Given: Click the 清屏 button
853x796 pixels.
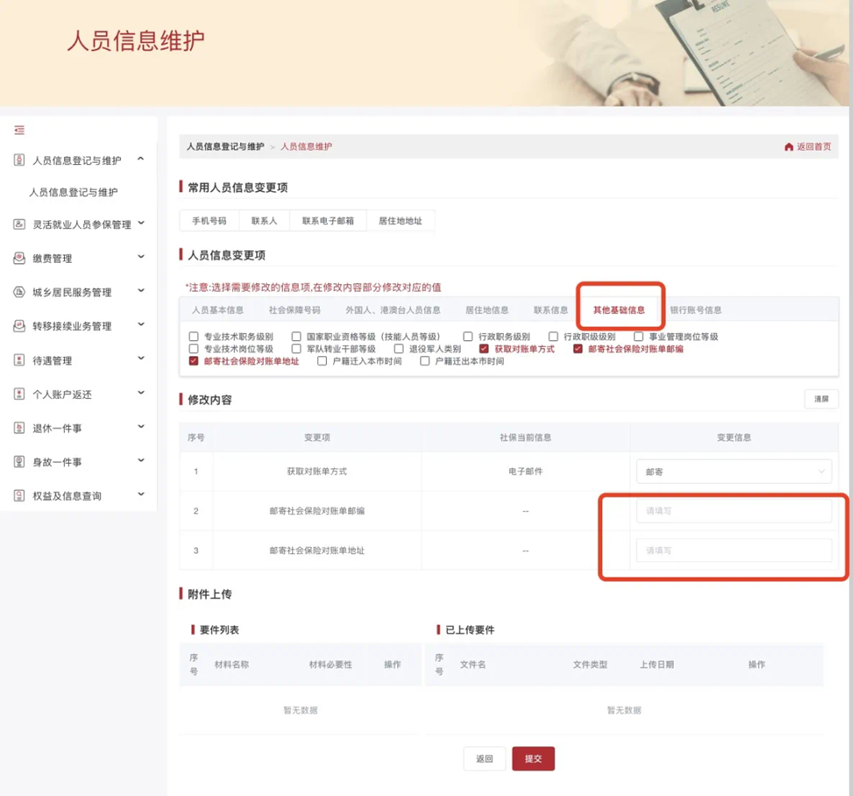Looking at the screenshot, I should [x=821, y=399].
